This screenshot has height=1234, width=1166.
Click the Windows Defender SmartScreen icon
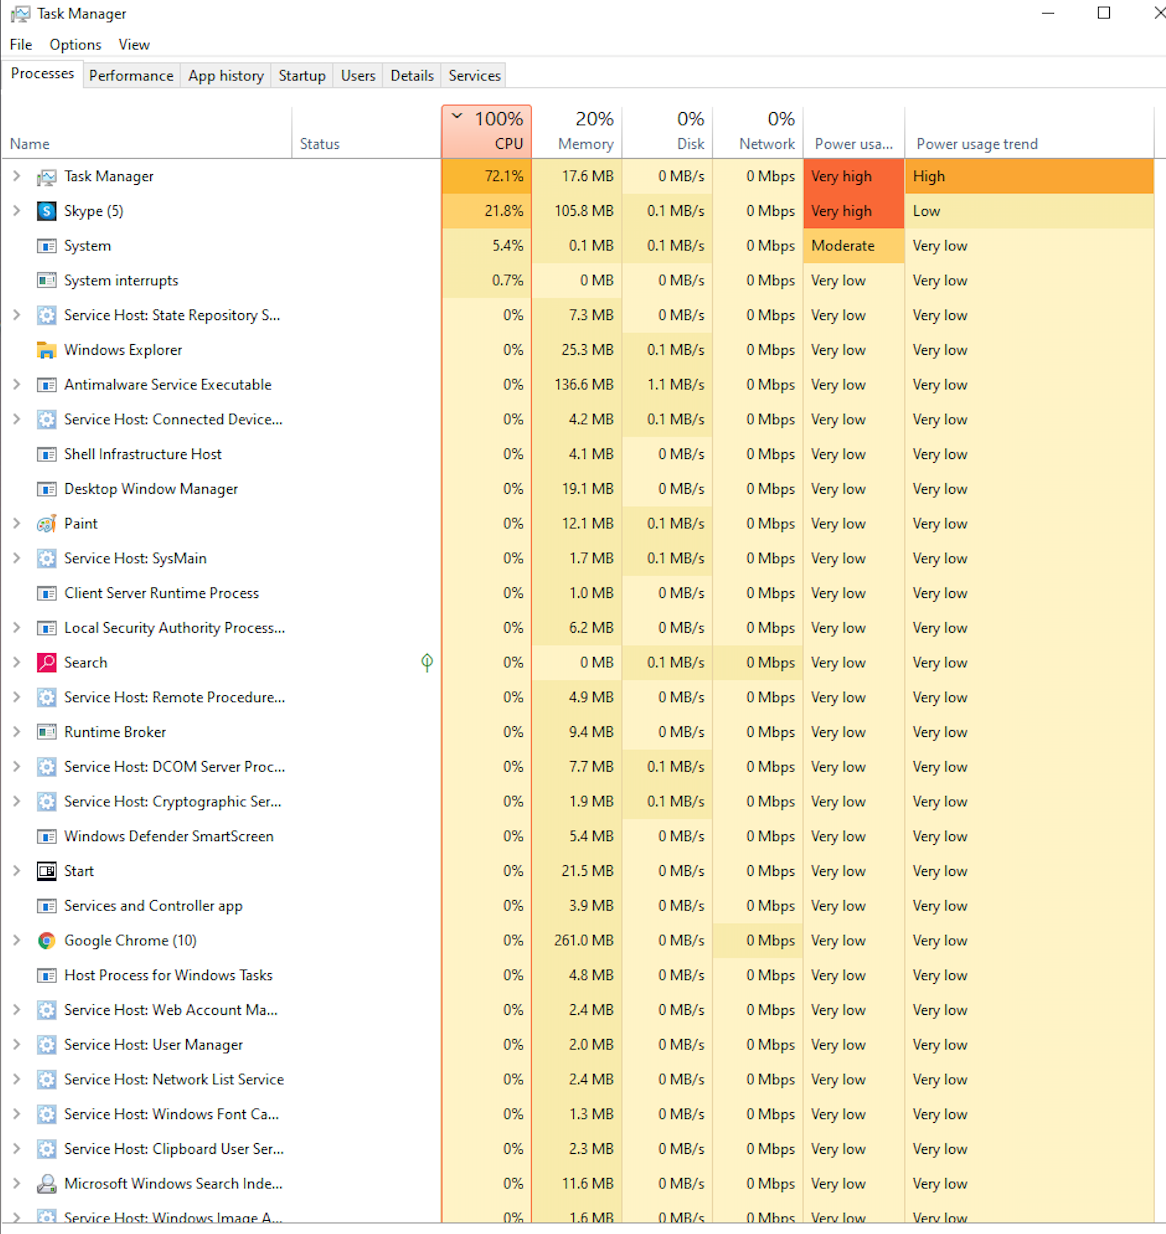pos(46,836)
